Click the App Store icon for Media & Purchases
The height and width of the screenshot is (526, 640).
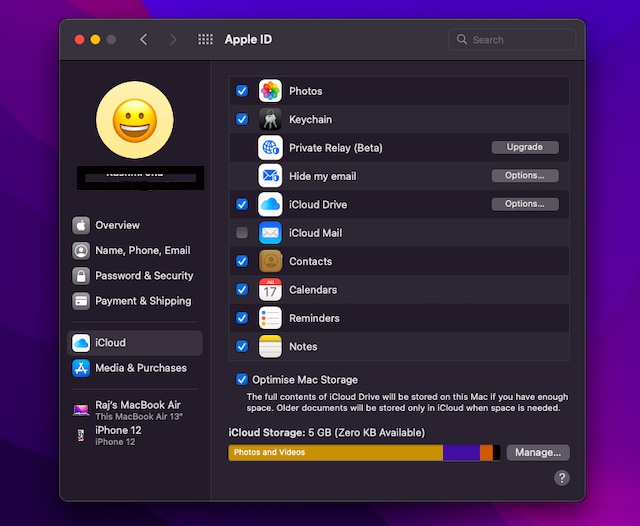click(81, 368)
